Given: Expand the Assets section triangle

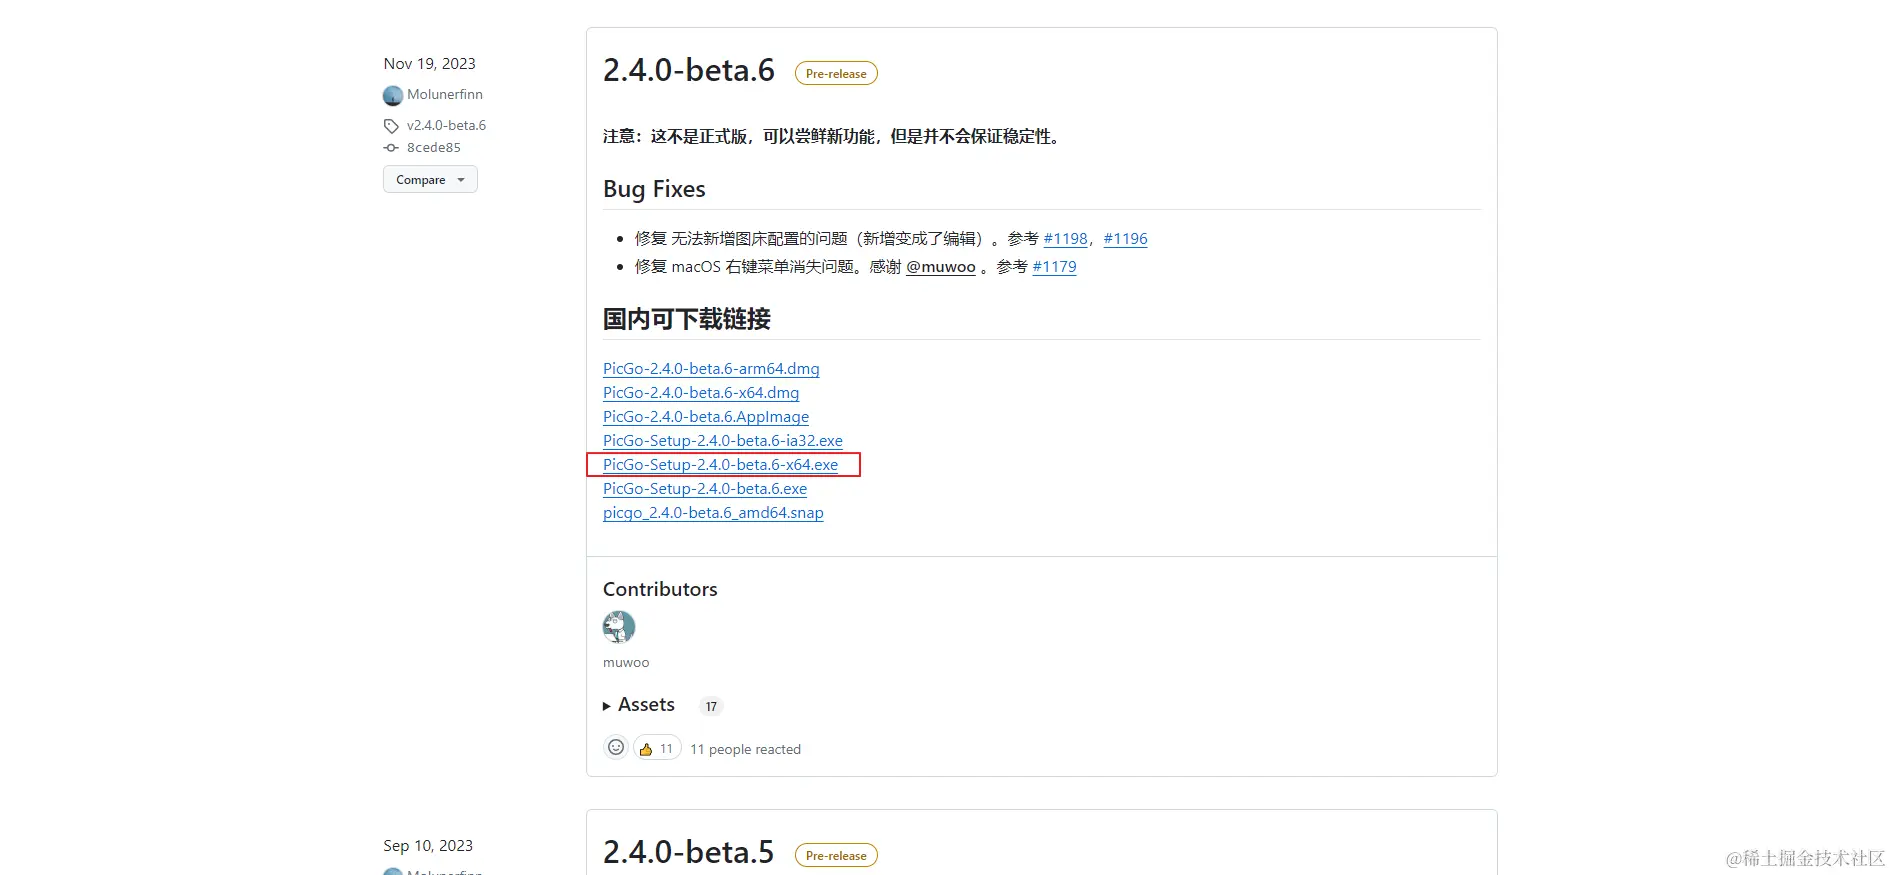Looking at the screenshot, I should 607,706.
